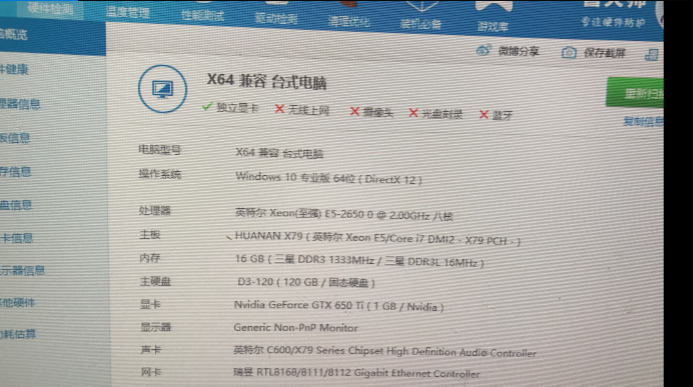Select the 清理优化 tab
Viewport: 693px width, 387px height.
pos(349,21)
